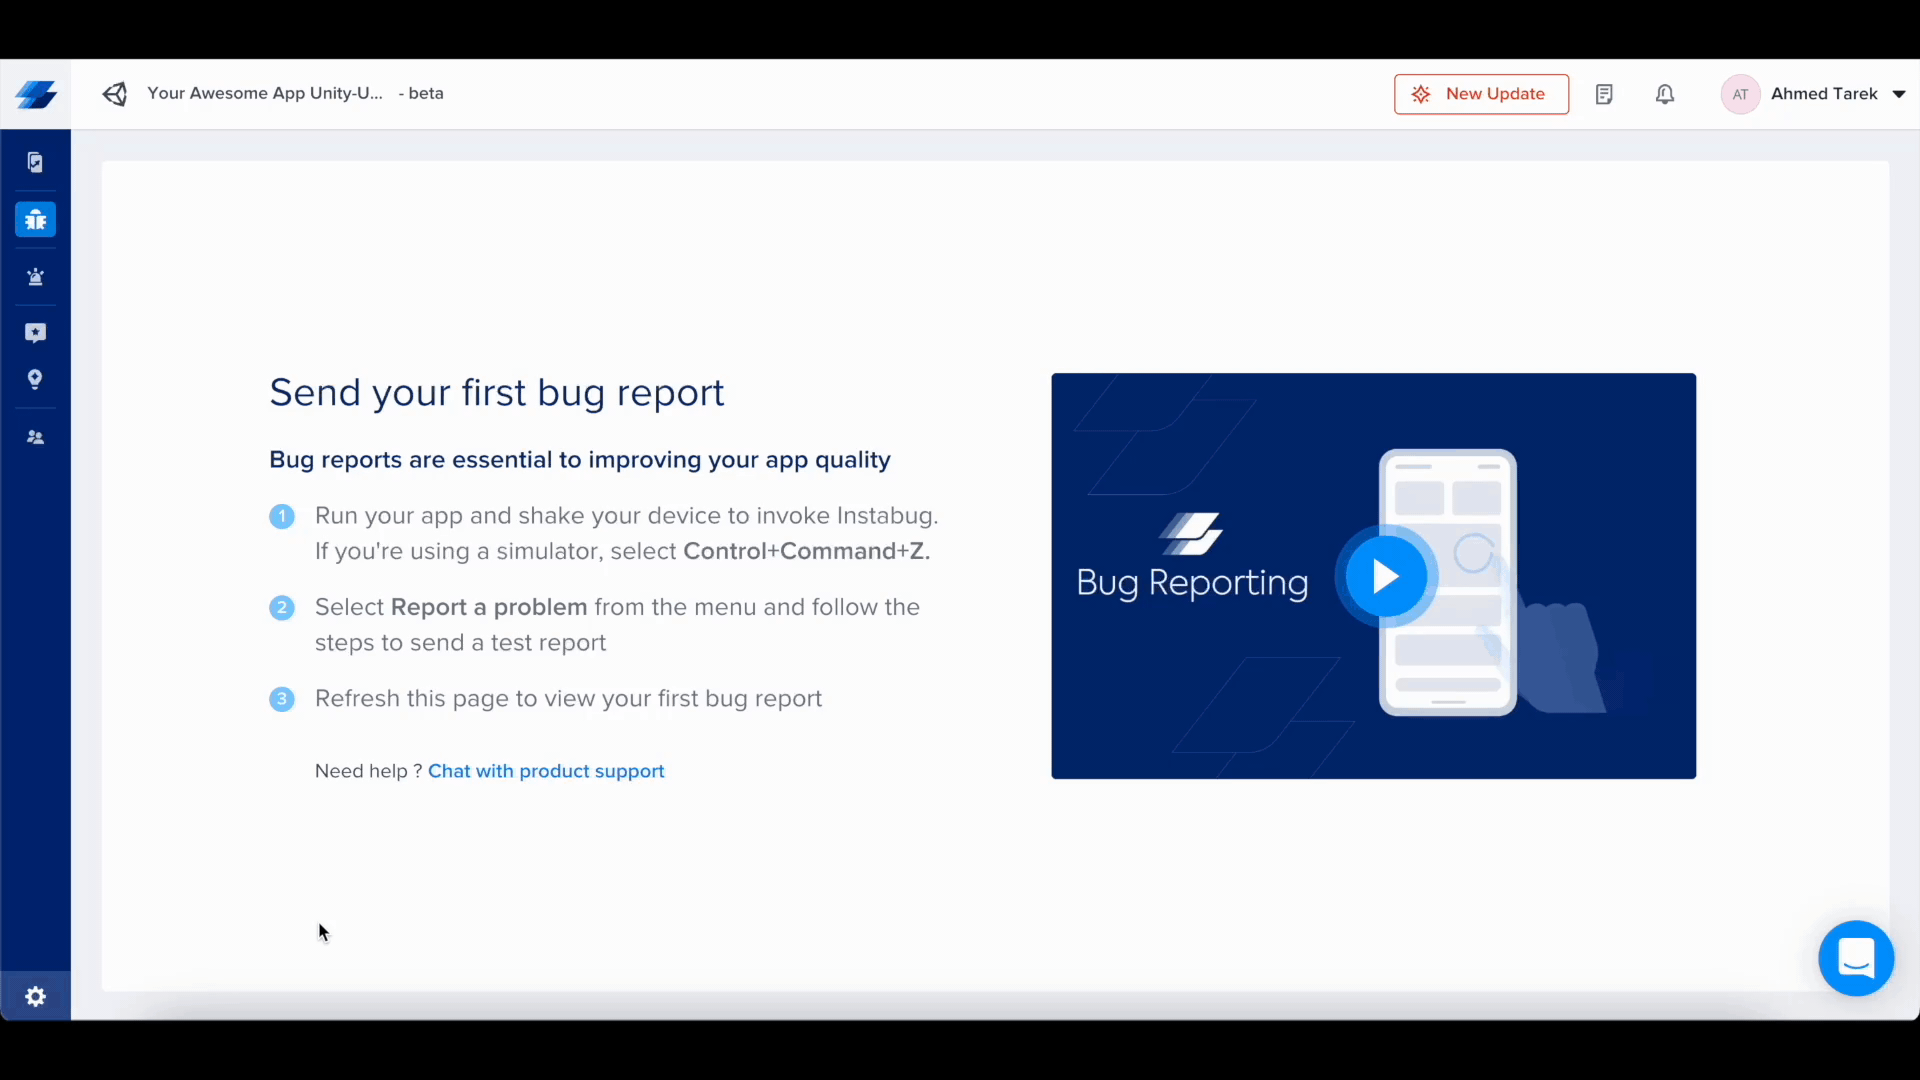Click the AT user avatar
Image resolution: width=1920 pixels, height=1080 pixels.
(x=1740, y=94)
